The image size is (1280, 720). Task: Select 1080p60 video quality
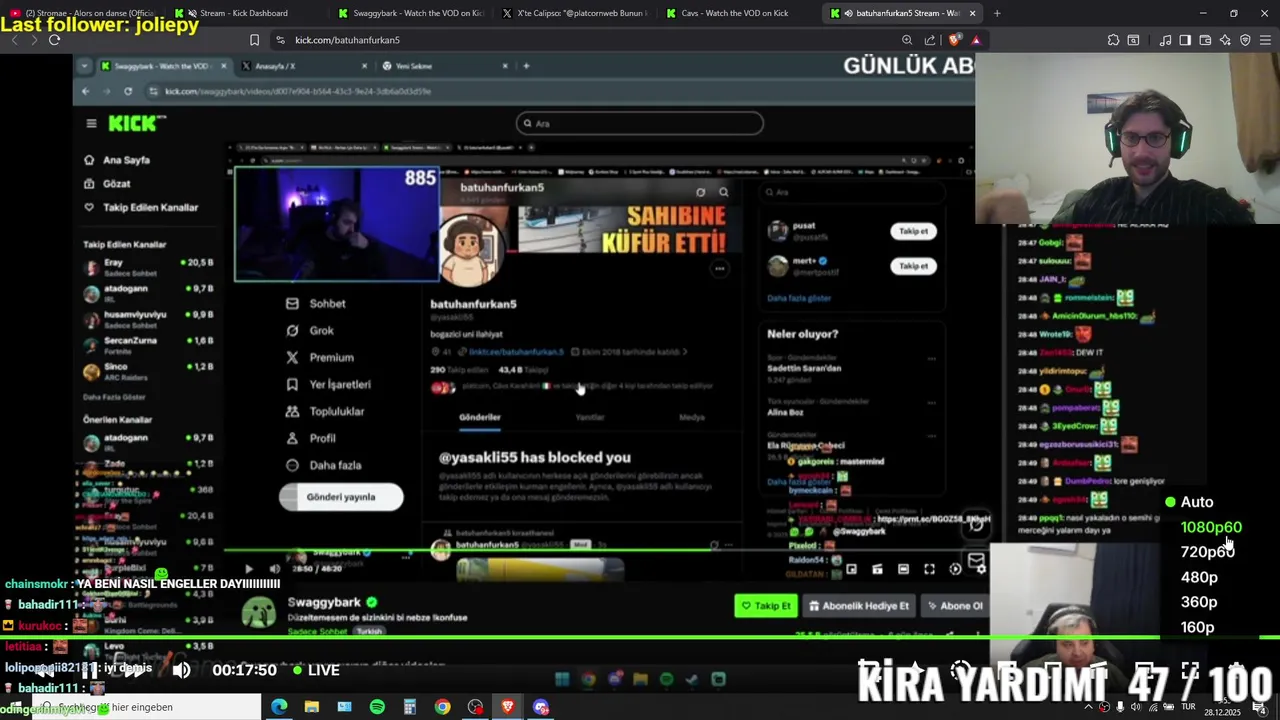(1211, 527)
